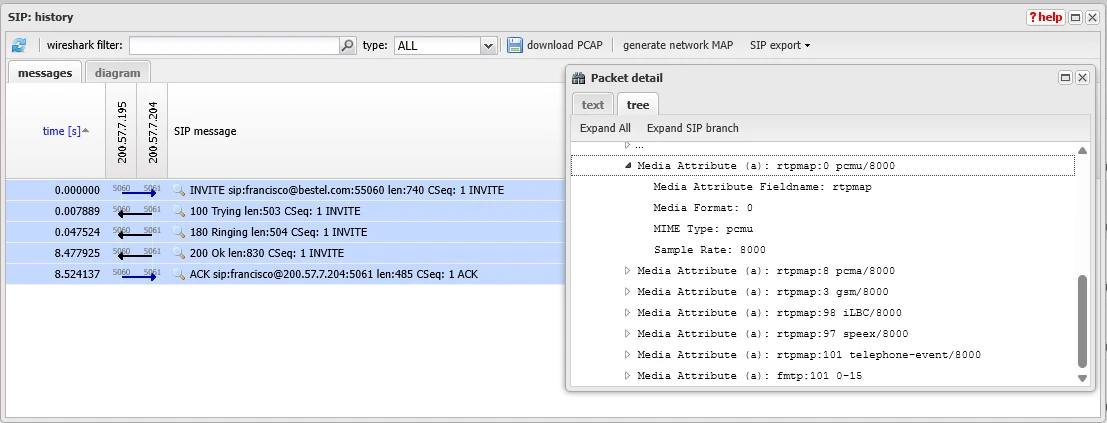The width and height of the screenshot is (1107, 423).
Task: Click the Packet detail binoculars icon
Action: click(x=579, y=78)
